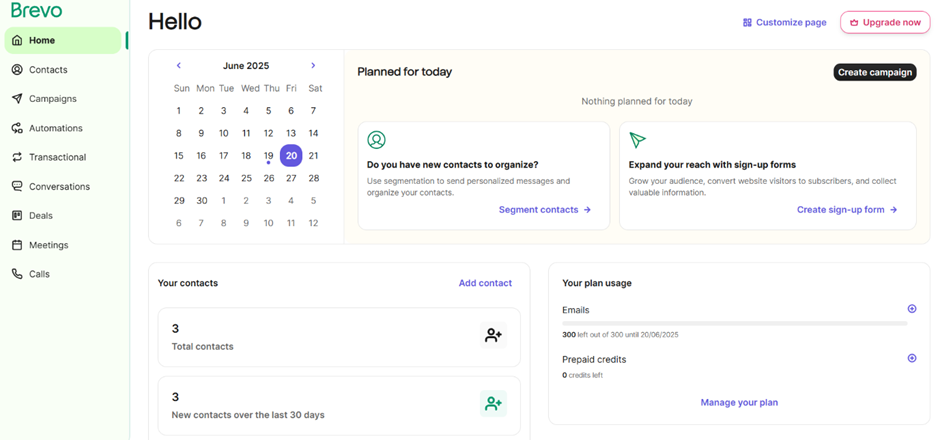This screenshot has height=440, width=940.
Task: Advance calendar to next month
Action: [313, 66]
